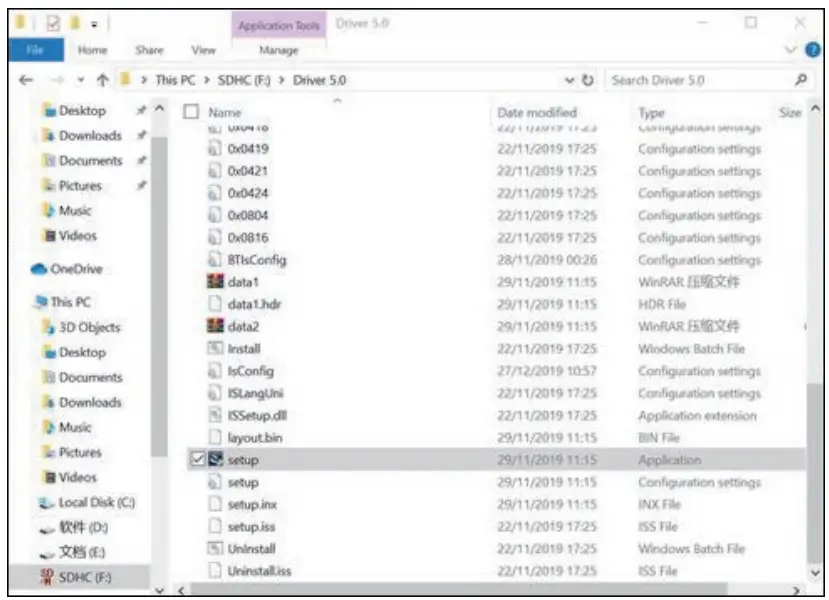This screenshot has width=829, height=600.
Task: Click the Uninstall batch file icon
Action: coord(215,548)
